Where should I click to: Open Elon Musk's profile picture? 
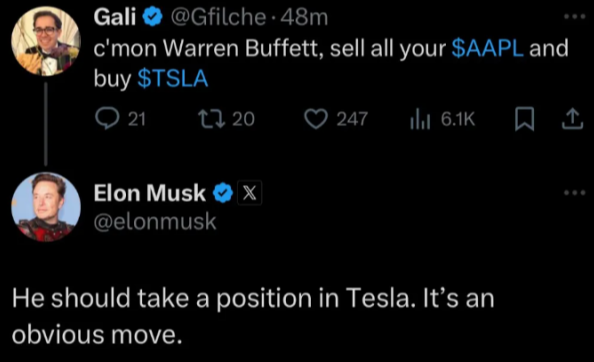click(46, 207)
